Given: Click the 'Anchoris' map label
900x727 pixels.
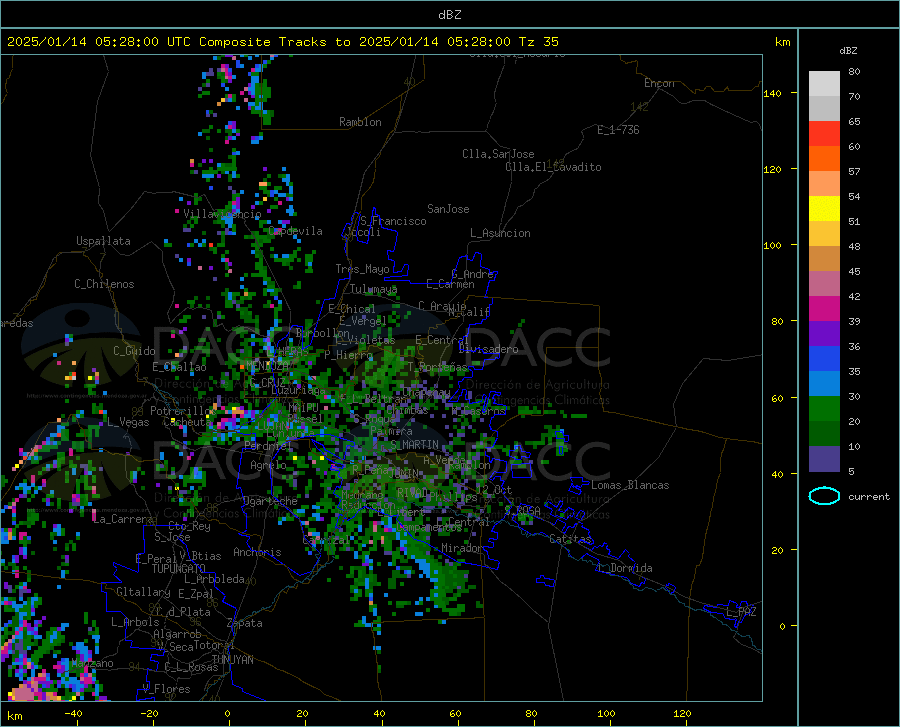Looking at the screenshot, I should point(257,552).
